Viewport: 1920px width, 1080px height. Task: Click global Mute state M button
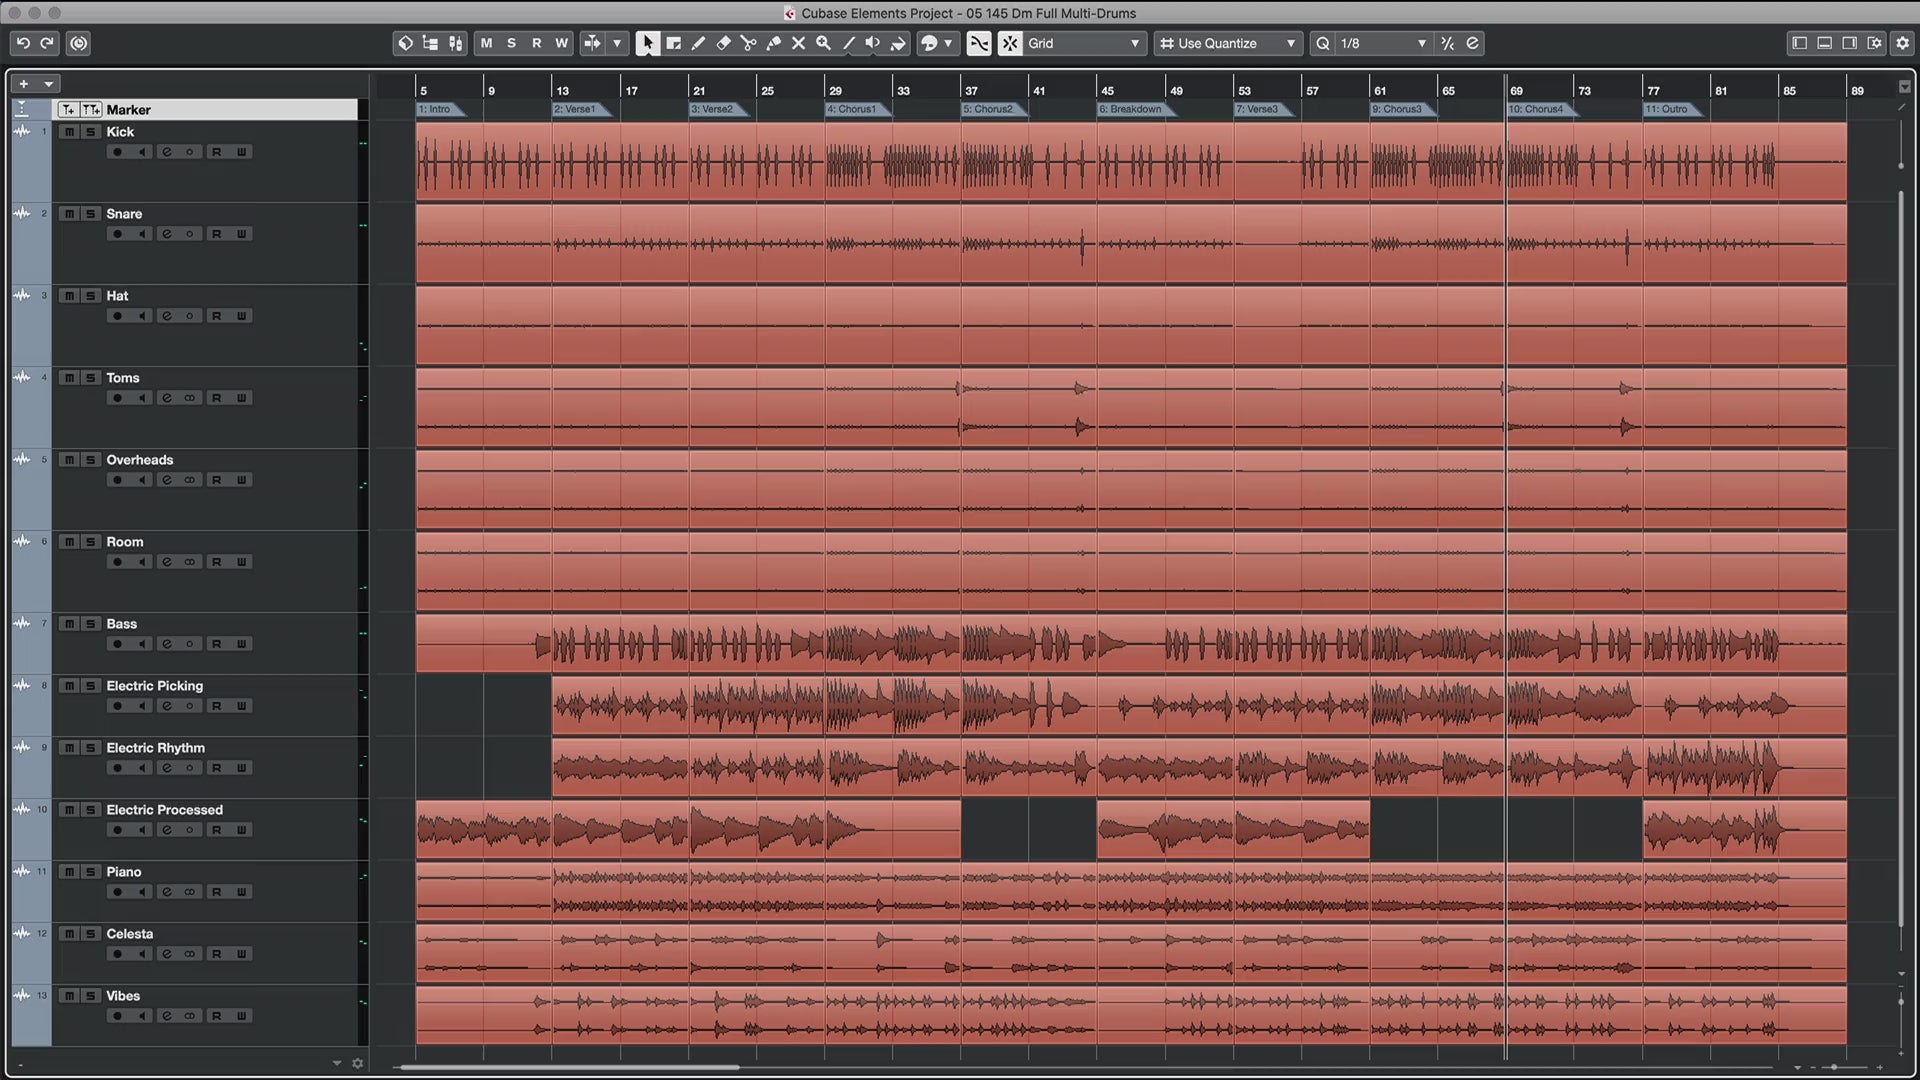pyautogui.click(x=486, y=43)
